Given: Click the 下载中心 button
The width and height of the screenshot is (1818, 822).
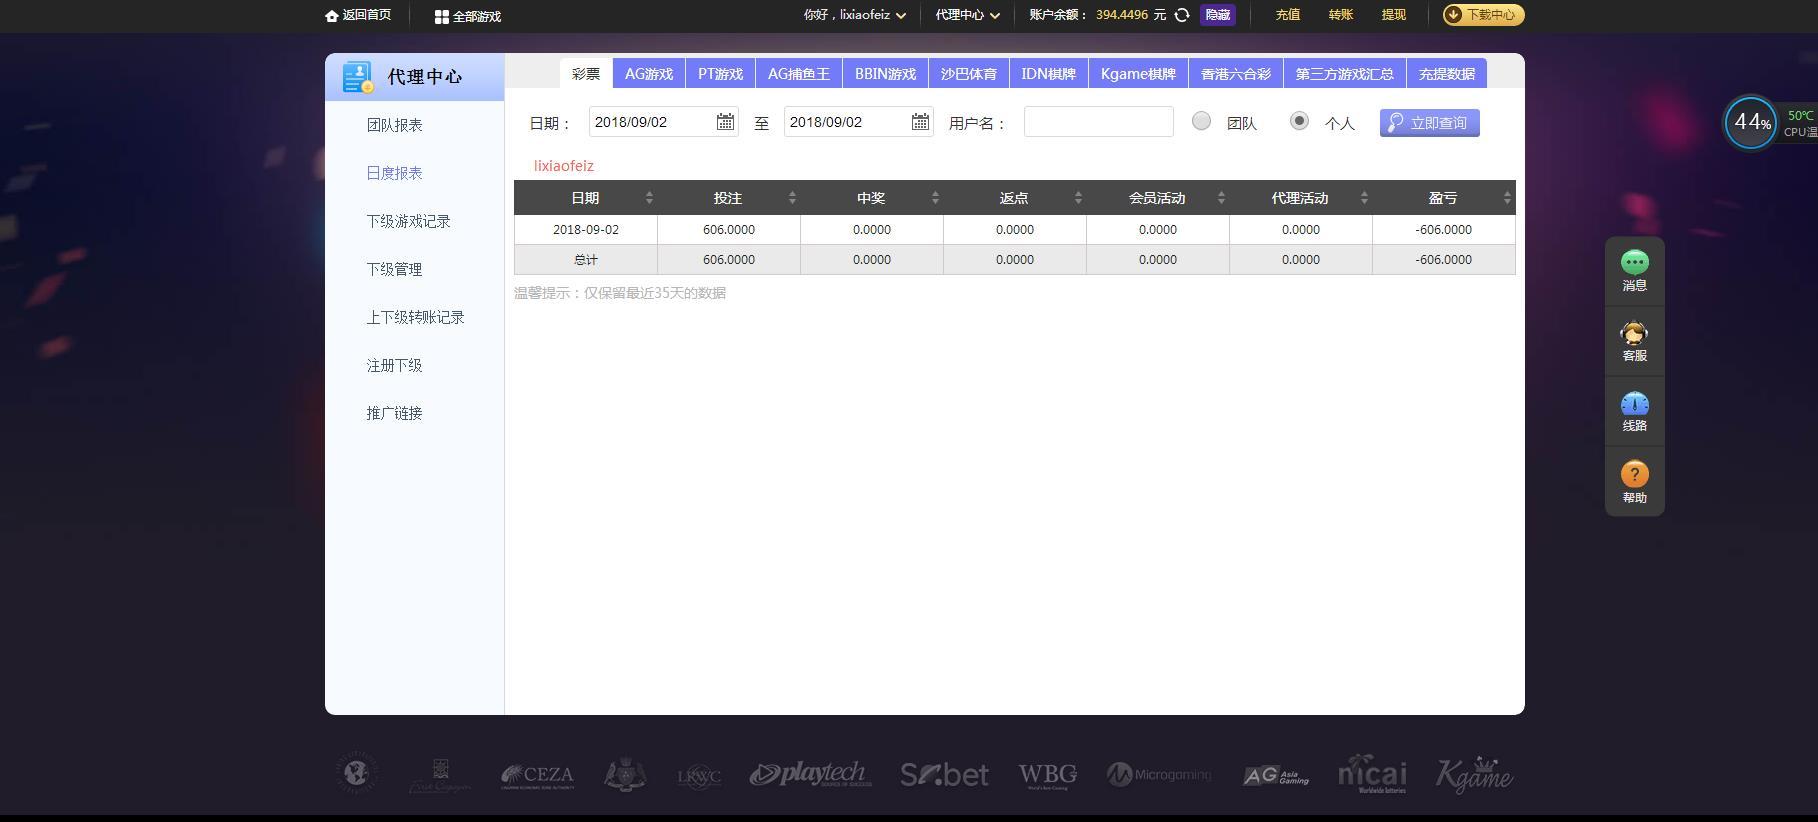Looking at the screenshot, I should (1483, 15).
